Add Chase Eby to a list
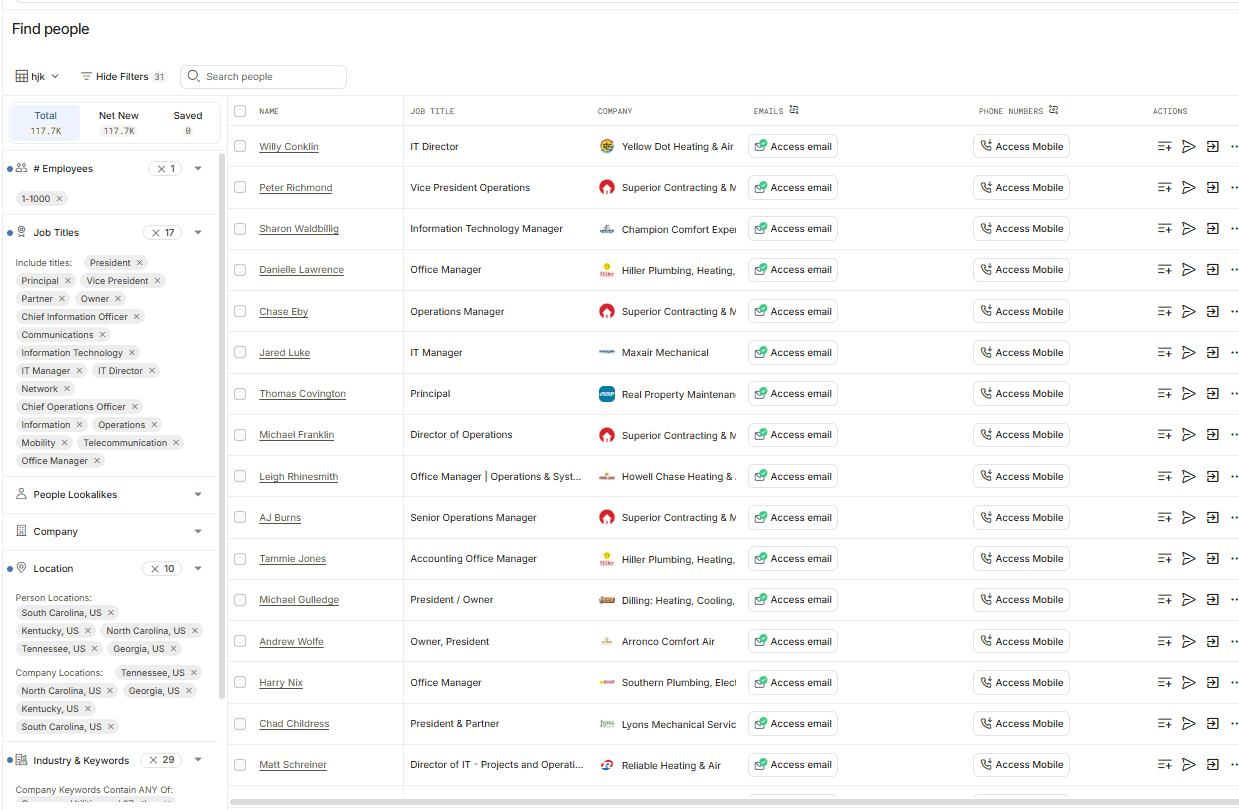This screenshot has height=810, width=1239. (1164, 312)
